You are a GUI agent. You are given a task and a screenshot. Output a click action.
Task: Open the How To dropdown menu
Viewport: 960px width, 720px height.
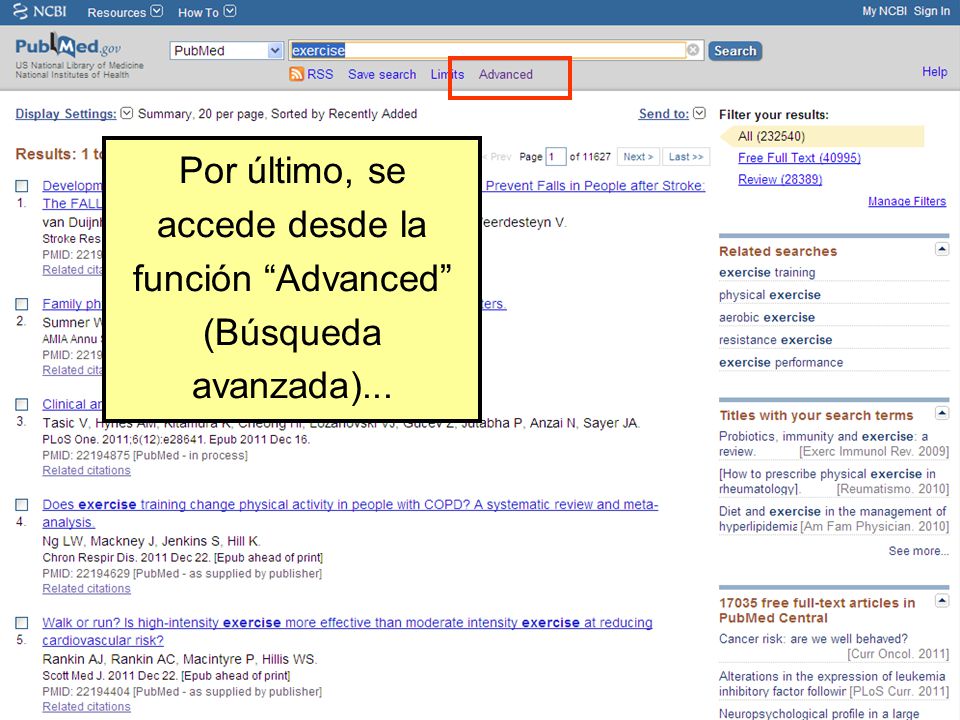(206, 12)
